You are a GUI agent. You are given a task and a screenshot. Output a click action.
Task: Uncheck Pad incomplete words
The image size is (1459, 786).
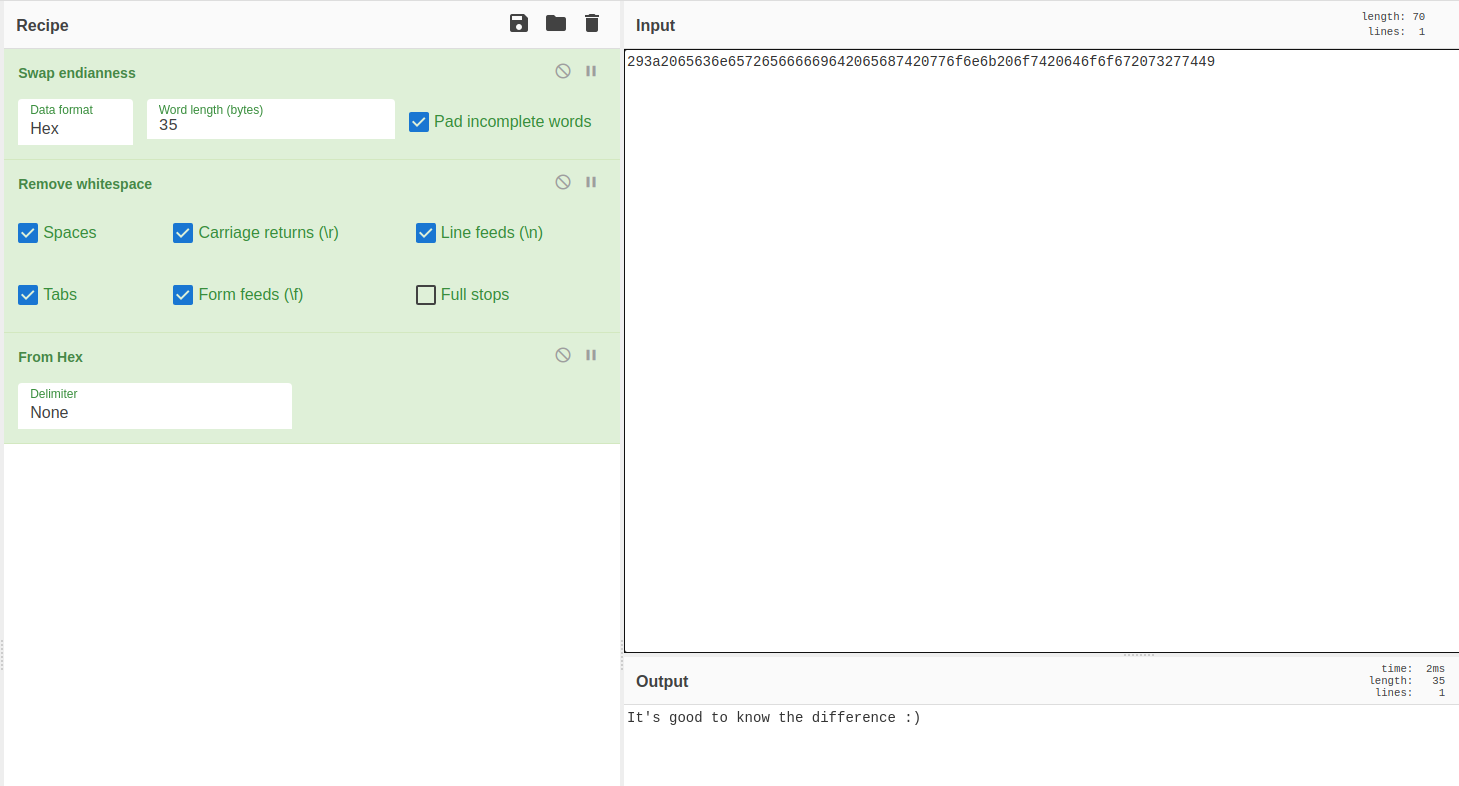(419, 122)
